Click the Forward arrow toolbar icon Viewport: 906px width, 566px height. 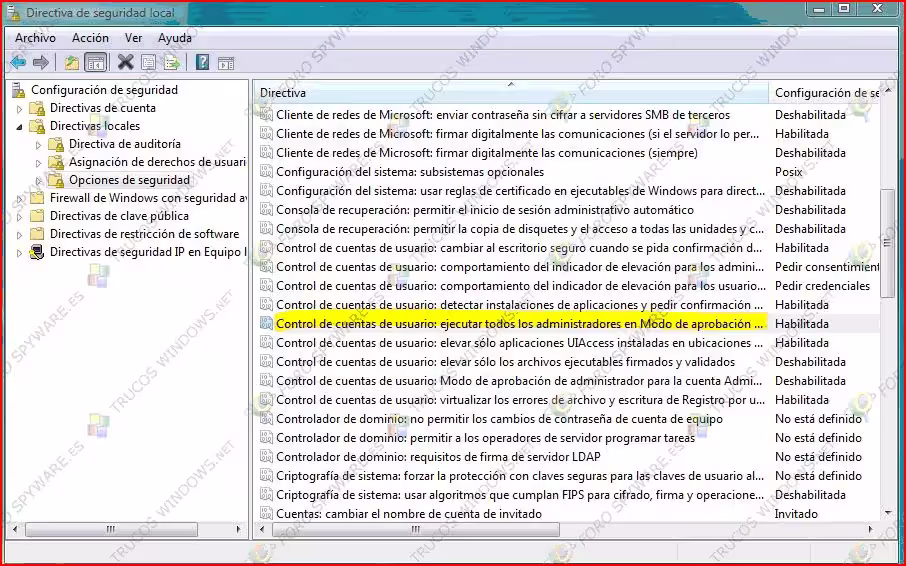point(40,62)
